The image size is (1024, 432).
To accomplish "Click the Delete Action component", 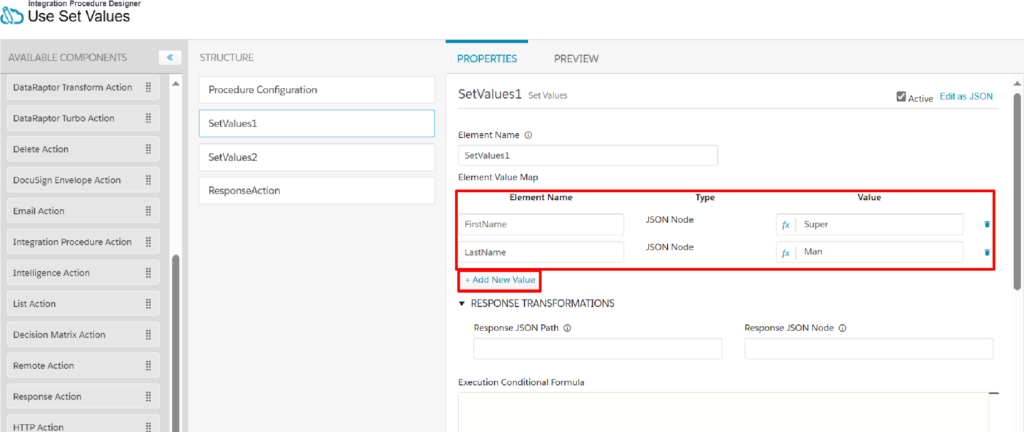I will click(83, 149).
